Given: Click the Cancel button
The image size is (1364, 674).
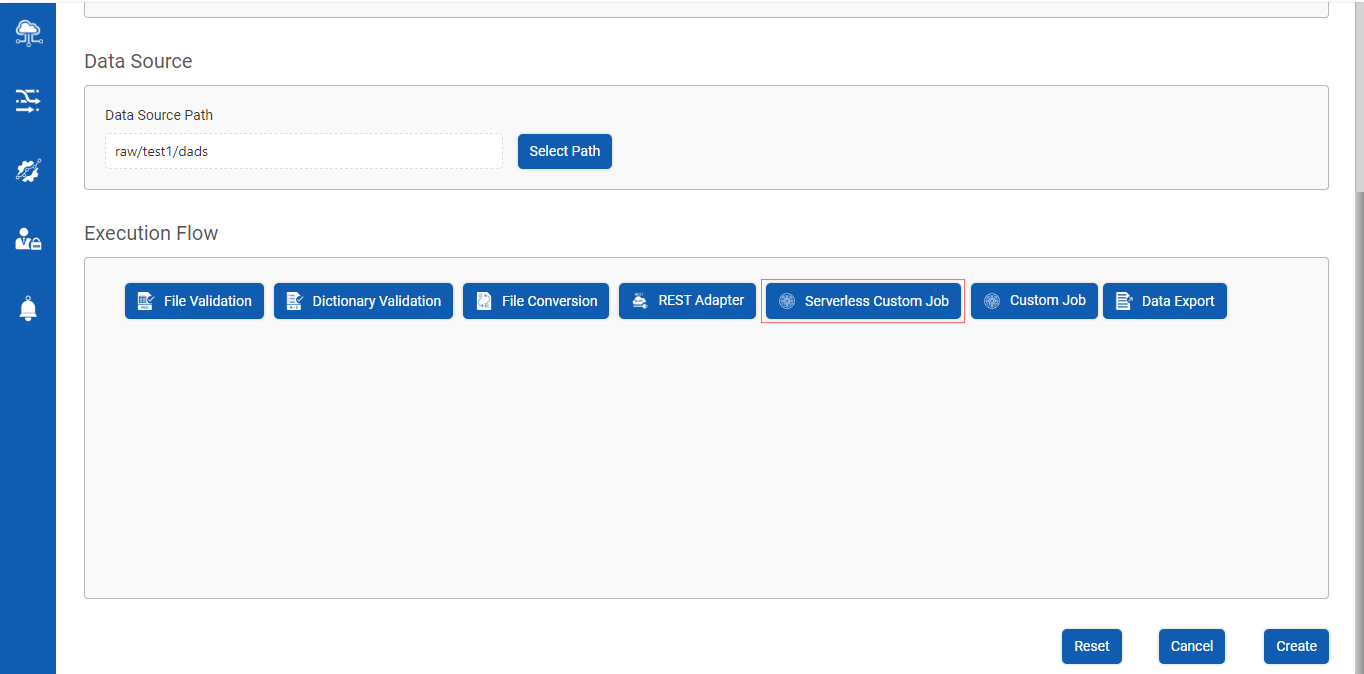Looking at the screenshot, I should tap(1192, 646).
